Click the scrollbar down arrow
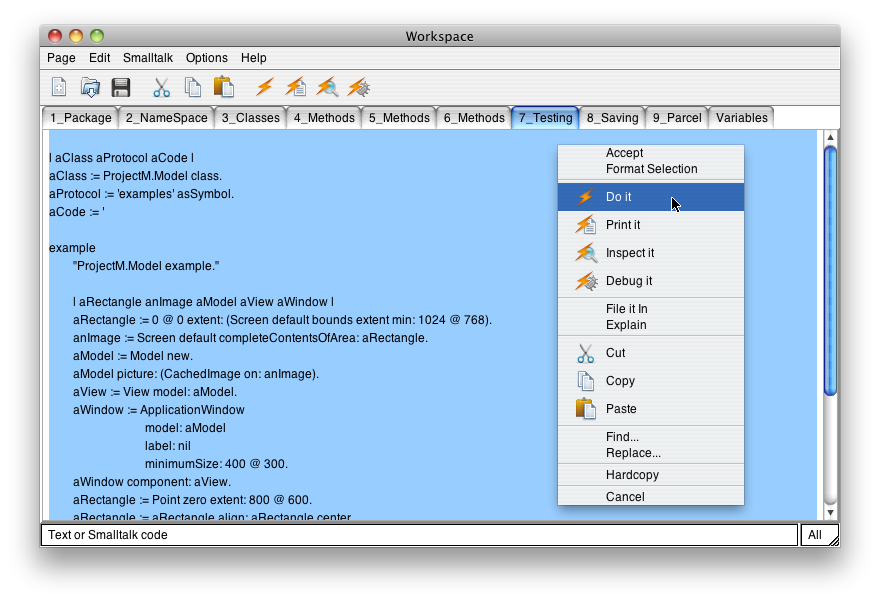The height and width of the screenshot is (602, 880). point(831,513)
